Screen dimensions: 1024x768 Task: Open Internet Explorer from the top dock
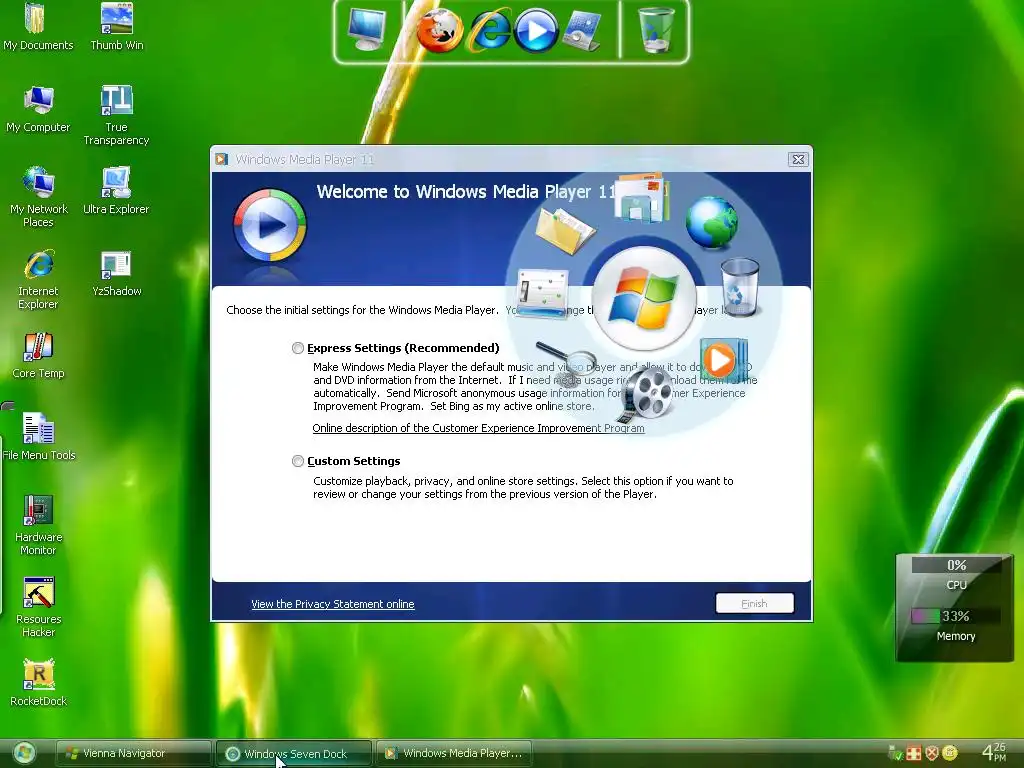(x=488, y=30)
